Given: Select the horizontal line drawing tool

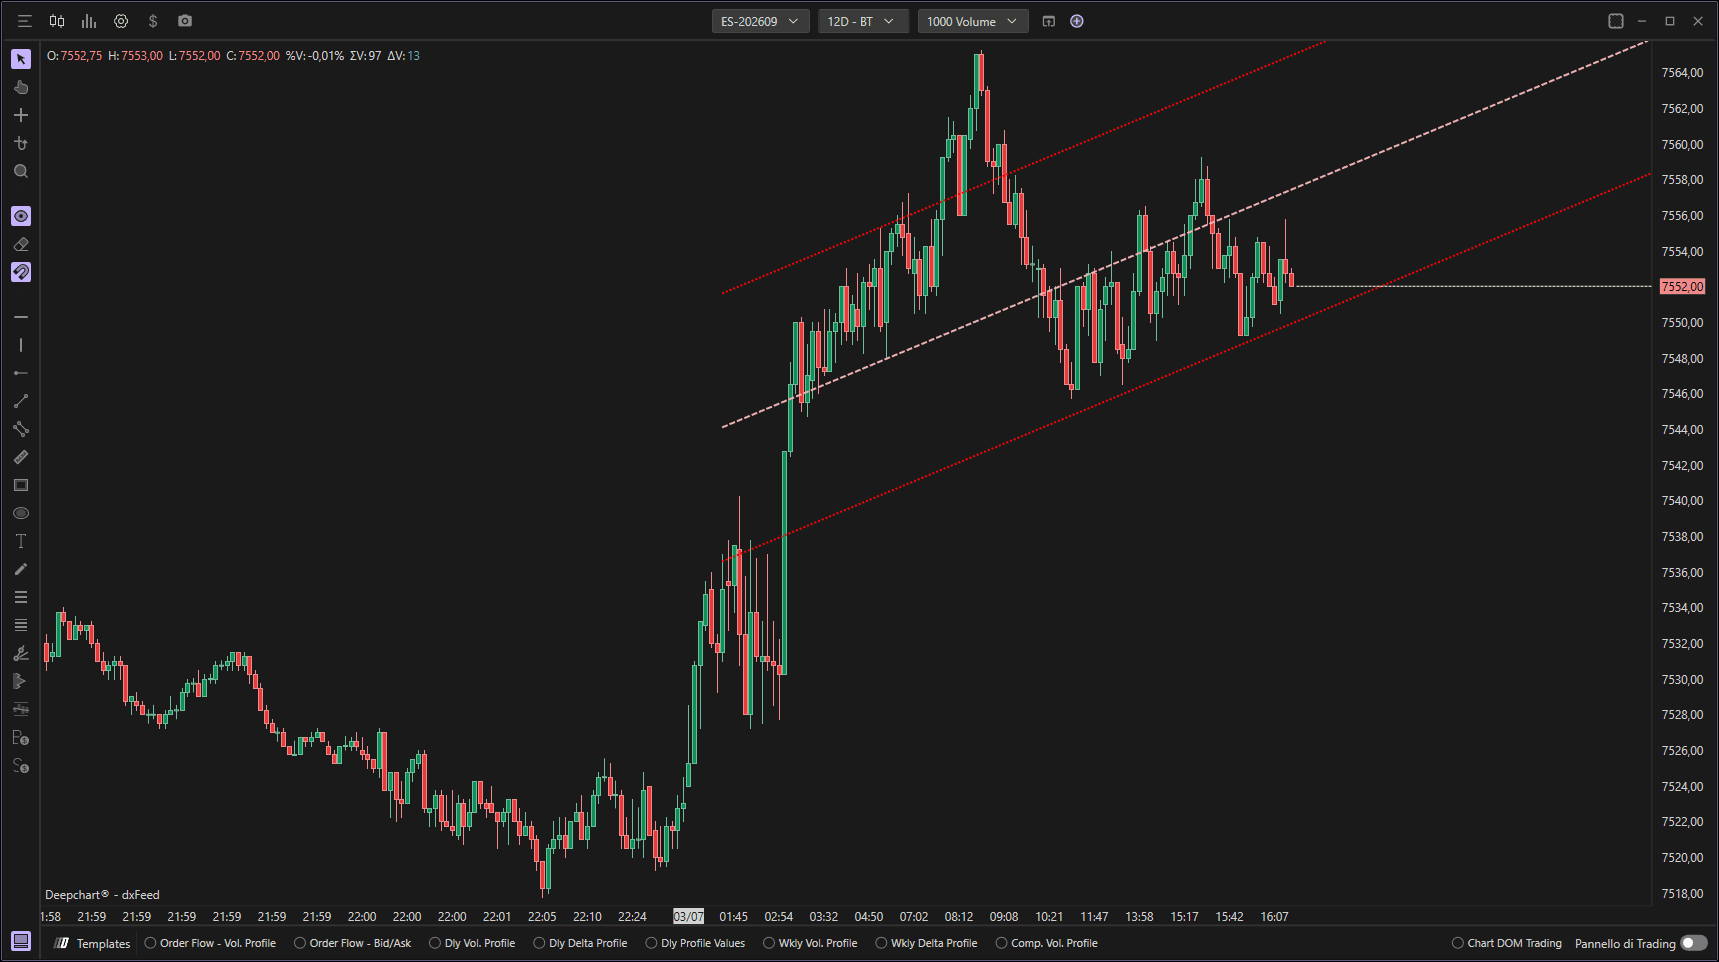Looking at the screenshot, I should [21, 317].
